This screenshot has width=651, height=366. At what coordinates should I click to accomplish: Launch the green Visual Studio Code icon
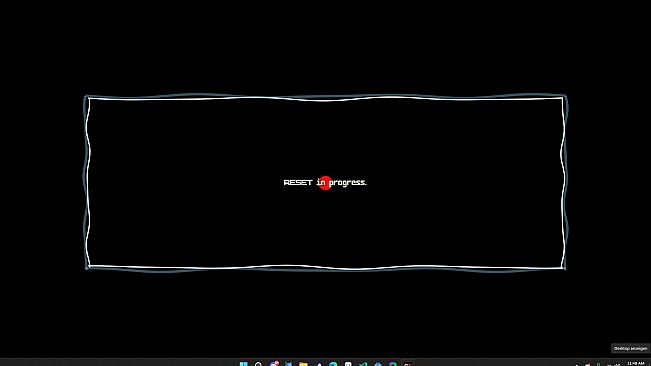363,364
